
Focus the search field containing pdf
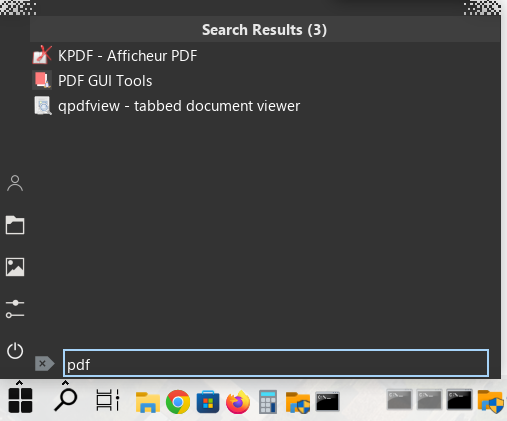[276, 363]
